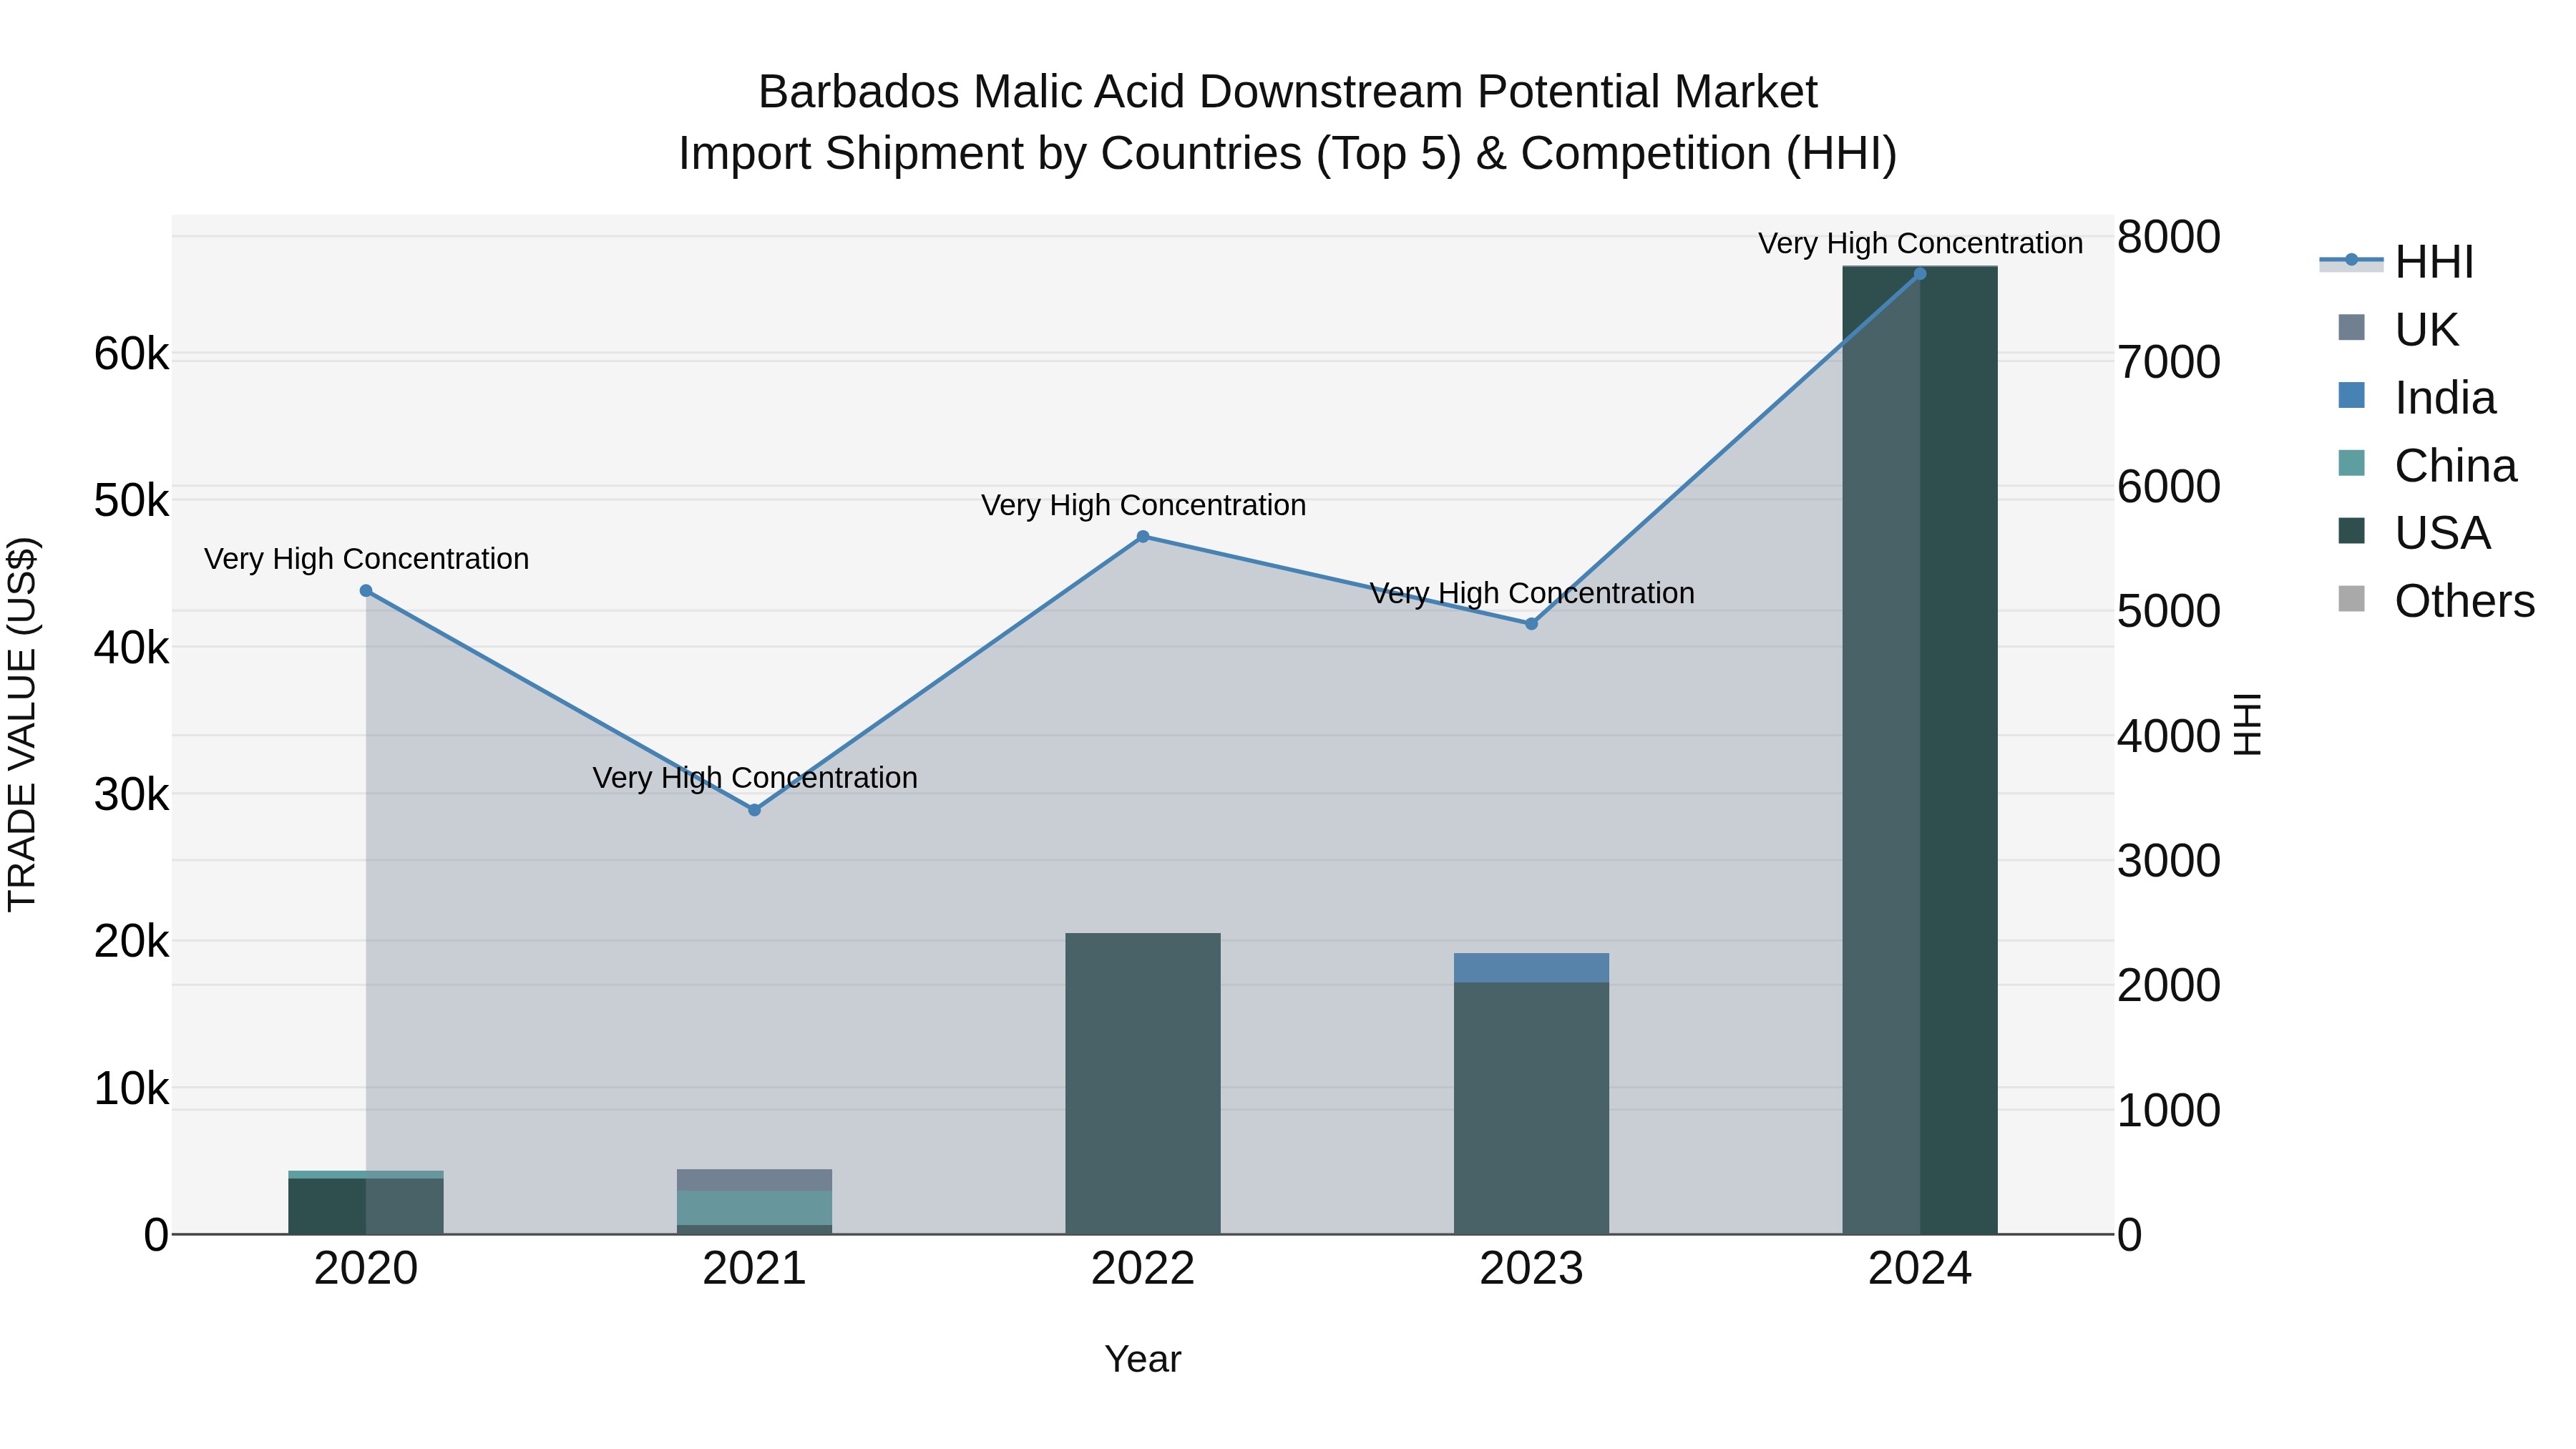2576x1449 pixels.
Task: Click the 2022 USA bar
Action: (x=1143, y=1084)
